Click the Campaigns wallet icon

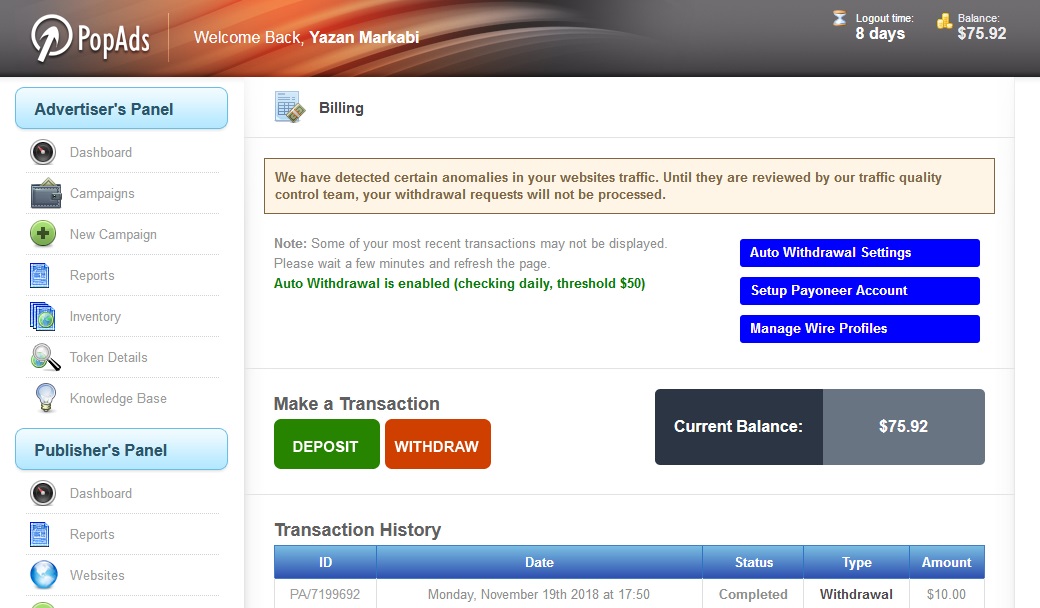46,193
